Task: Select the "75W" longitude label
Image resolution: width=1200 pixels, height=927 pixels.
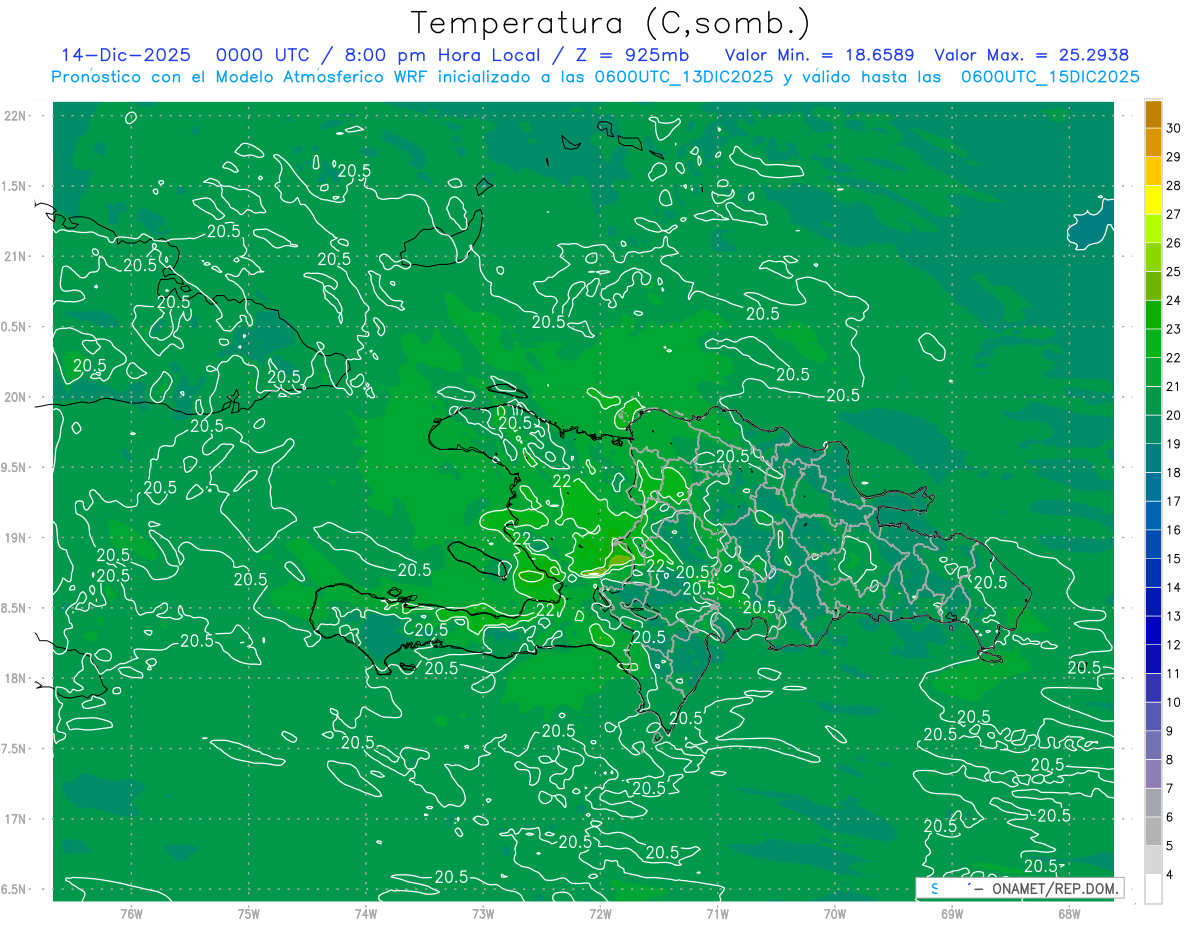Action: (249, 913)
